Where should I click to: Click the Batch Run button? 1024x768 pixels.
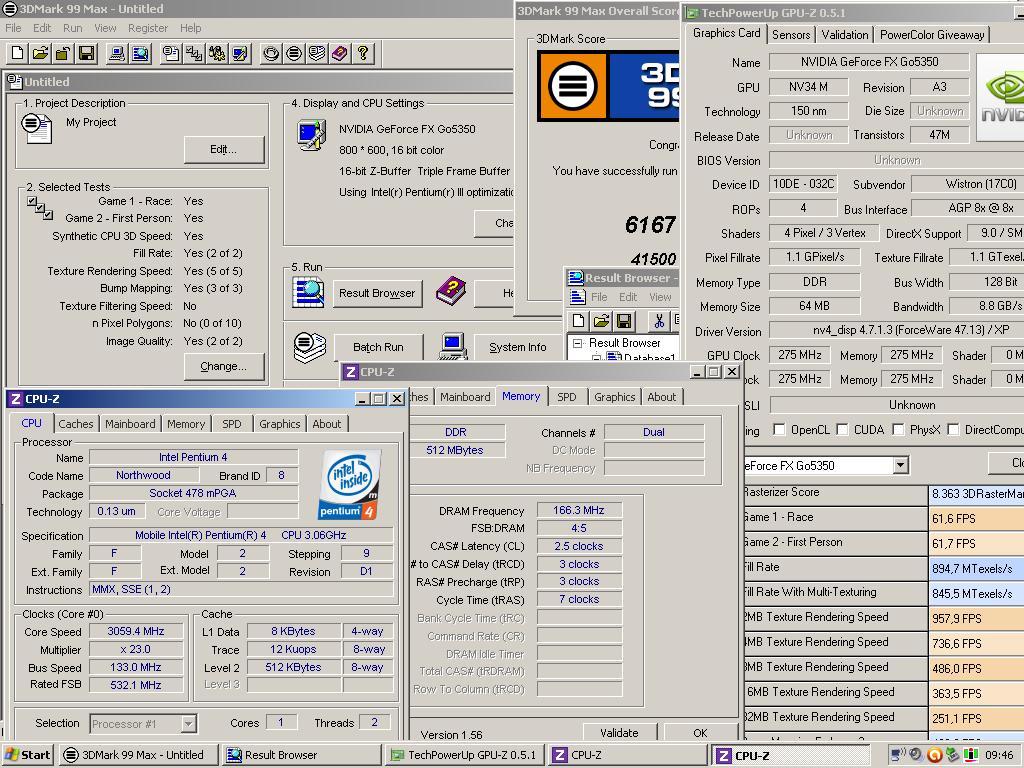[x=379, y=347]
